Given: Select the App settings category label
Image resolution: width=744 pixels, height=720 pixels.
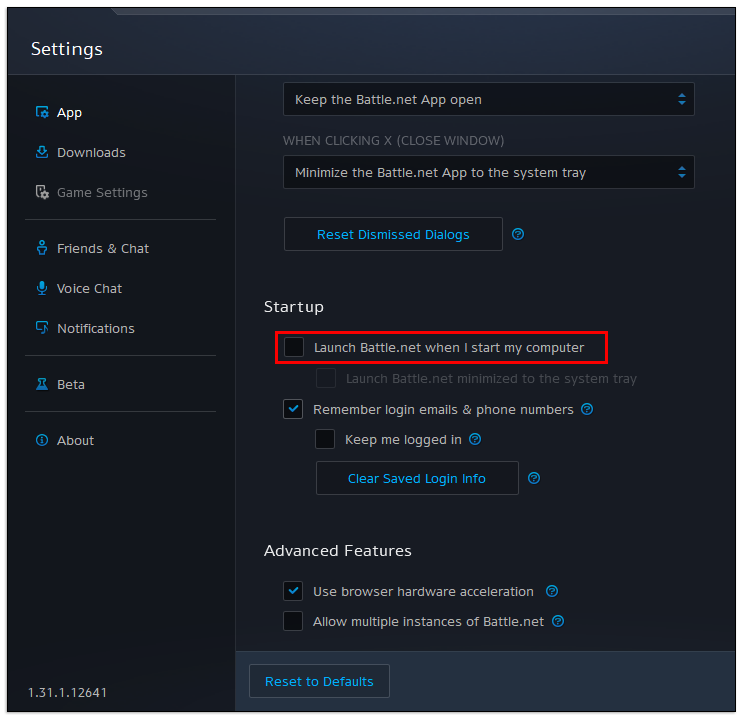Looking at the screenshot, I should coord(69,113).
